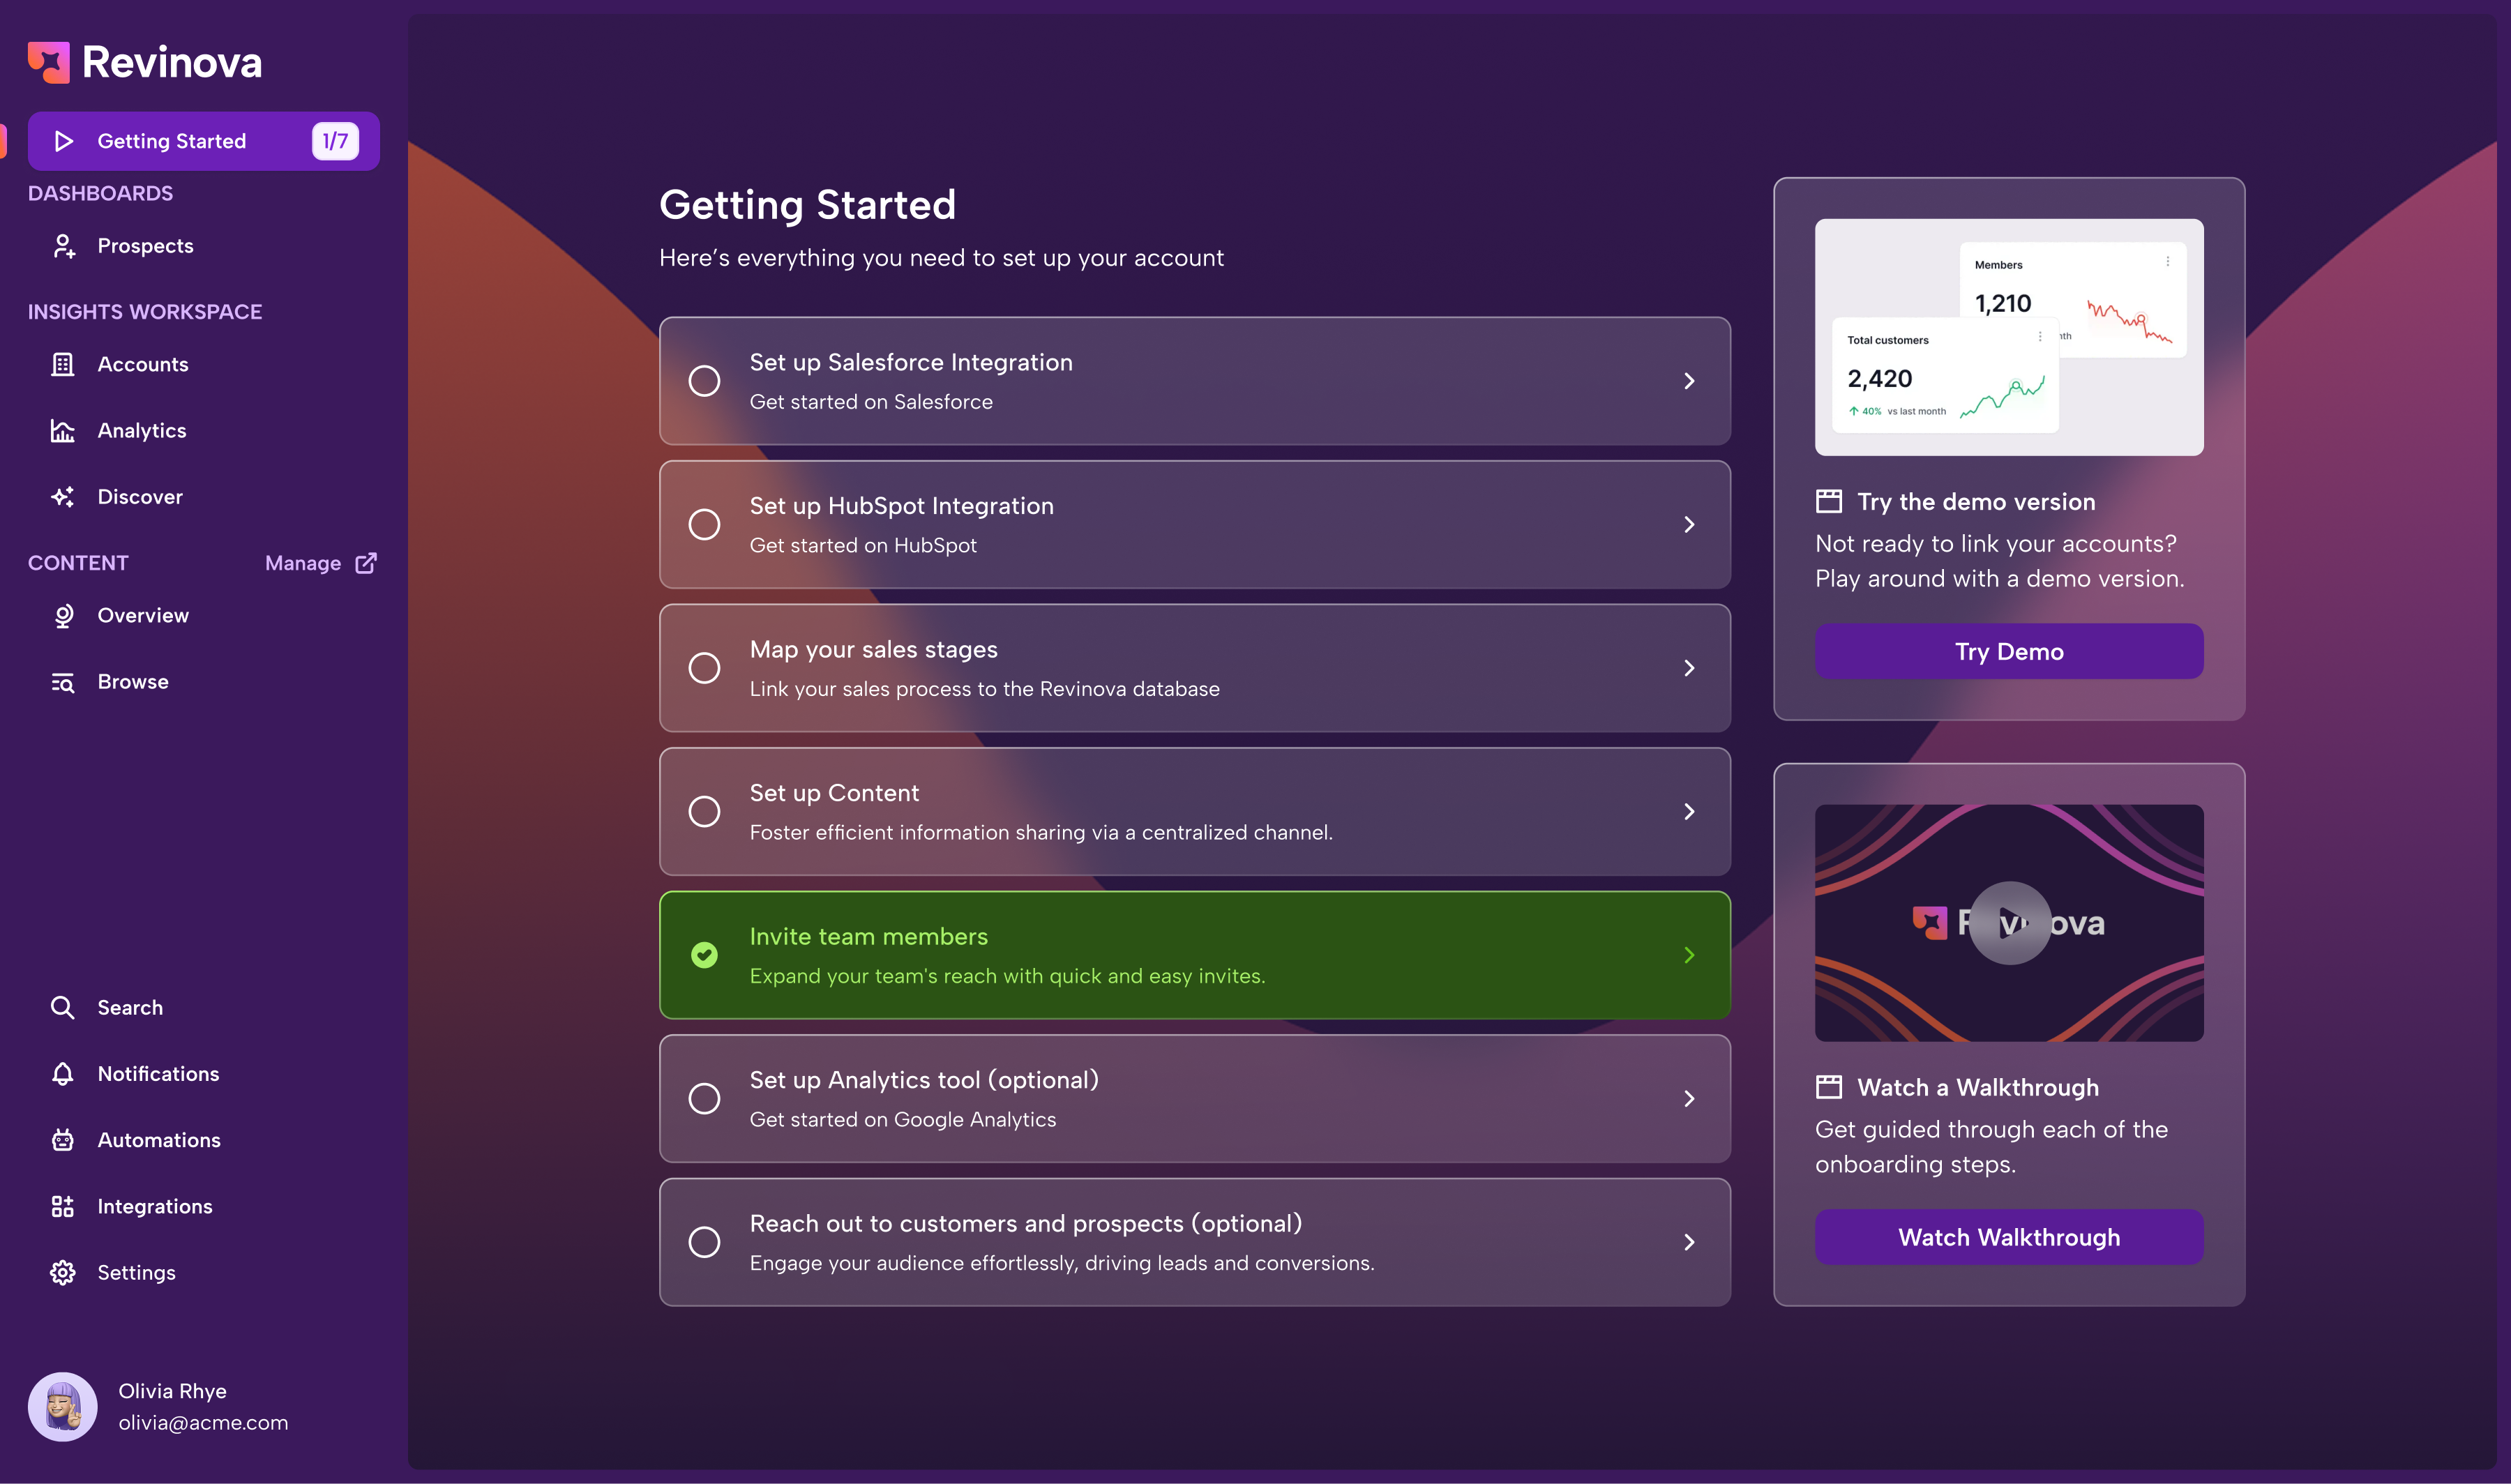2511x1484 pixels.
Task: Open the Integrations grid icon
Action: (x=63, y=1206)
